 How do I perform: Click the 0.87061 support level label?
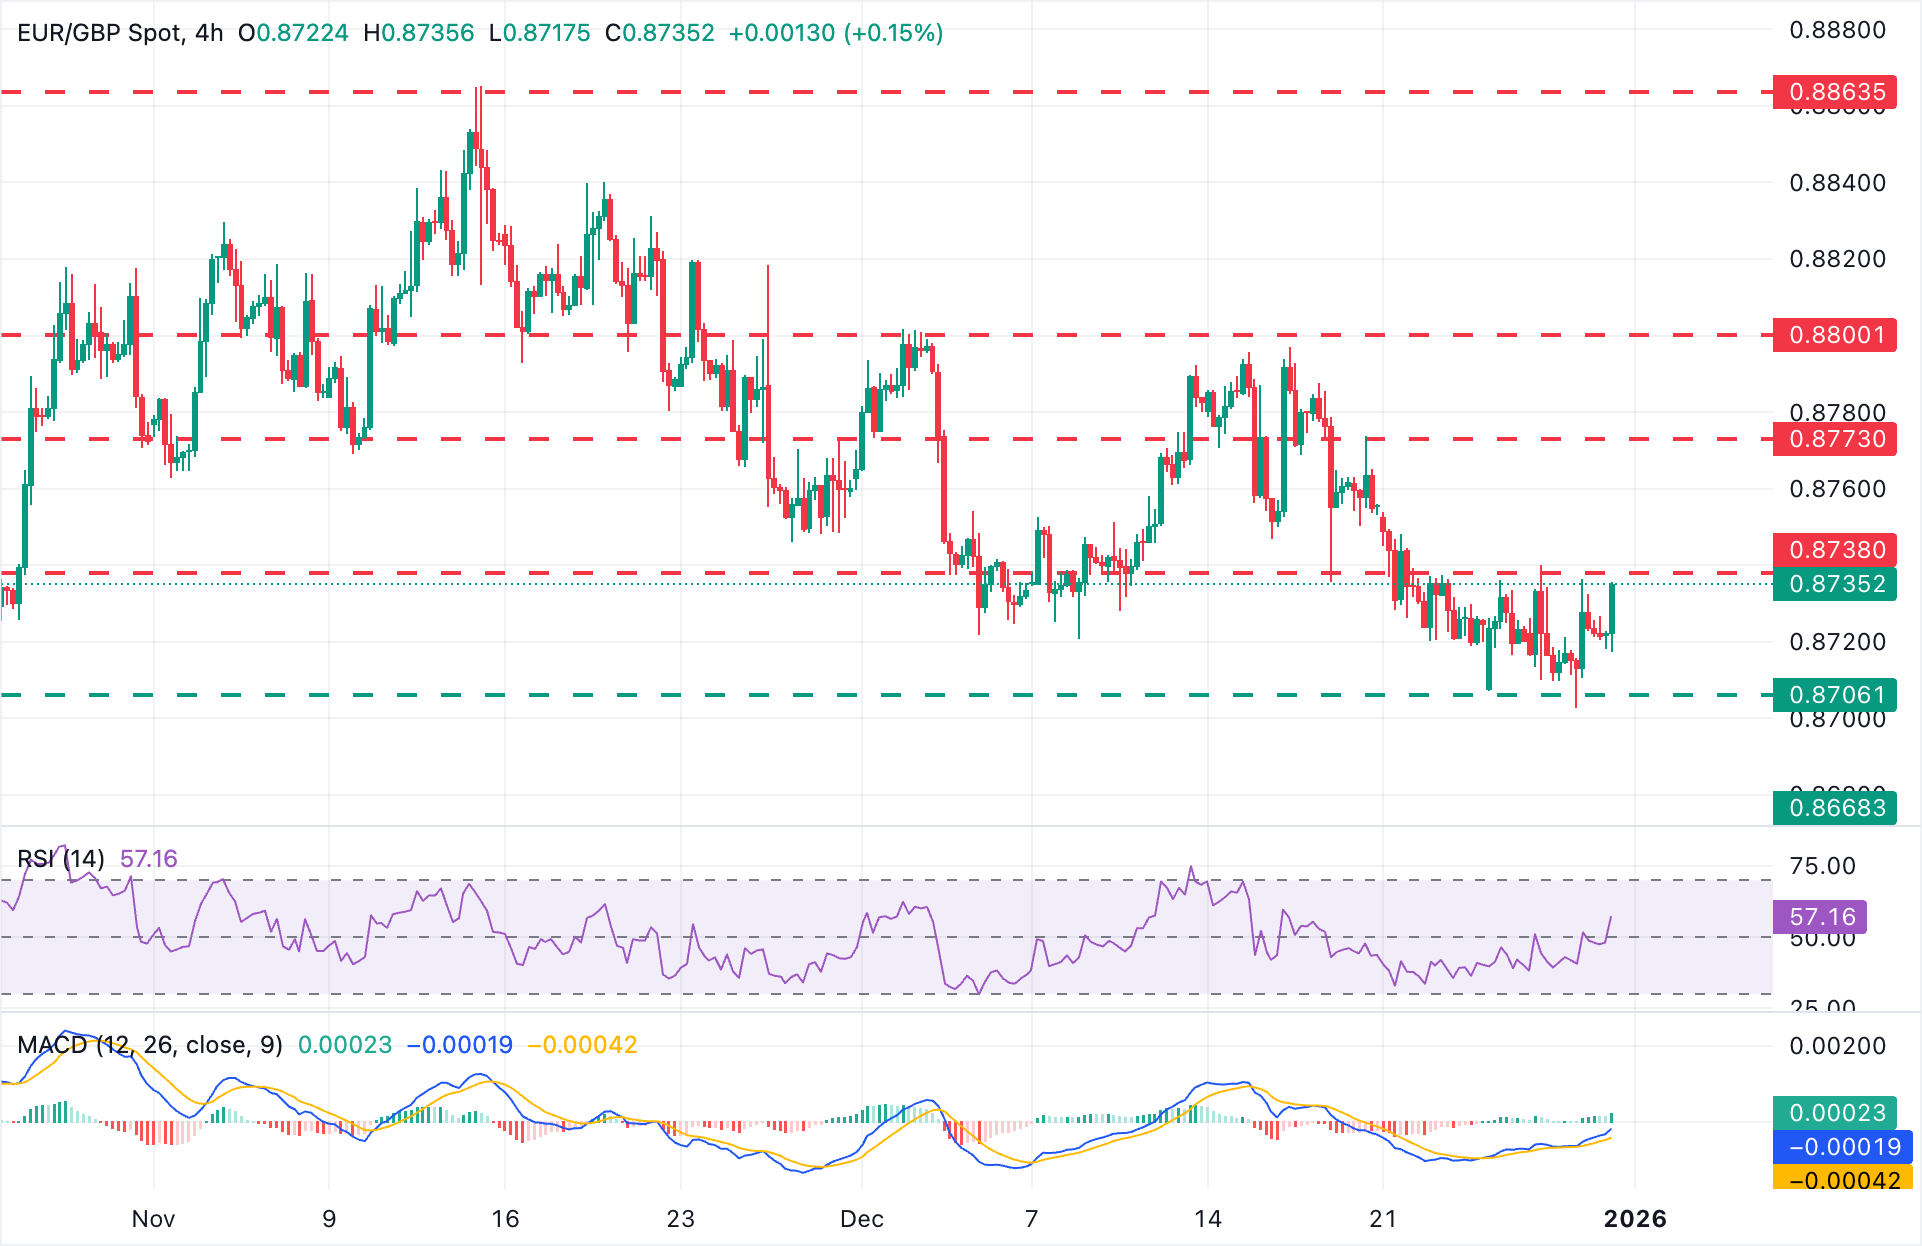(1834, 693)
